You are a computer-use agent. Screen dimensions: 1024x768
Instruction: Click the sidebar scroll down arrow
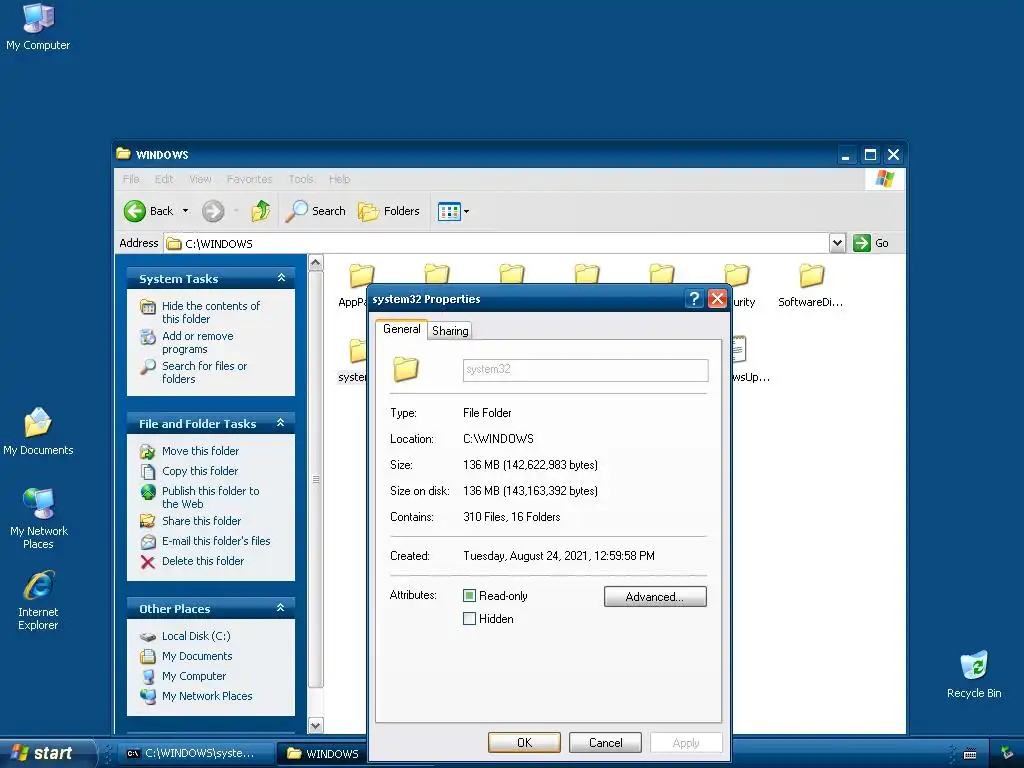pyautogui.click(x=315, y=725)
